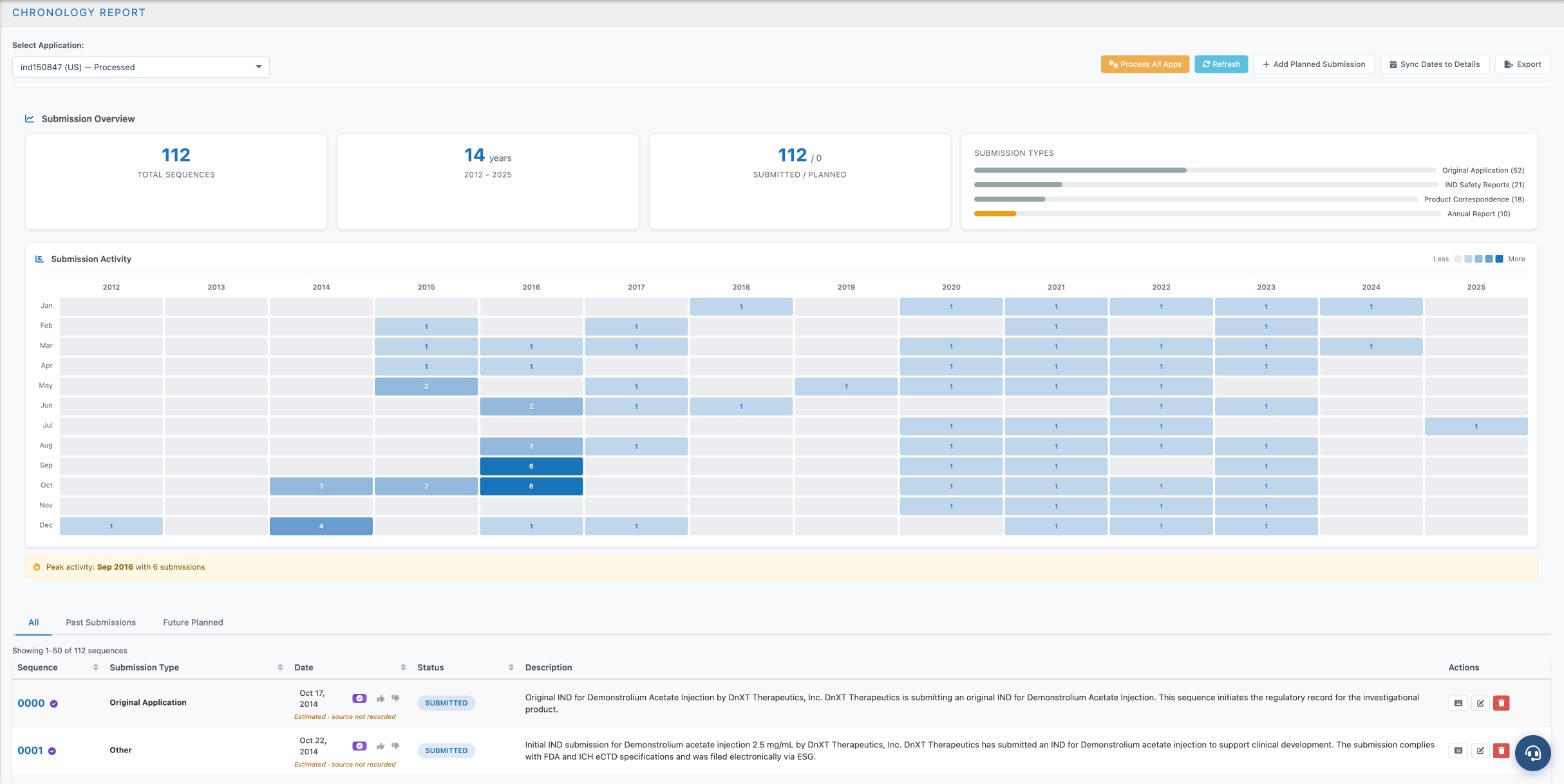Click the 112 Total Sequences card
The image size is (1564, 784).
tap(176, 181)
